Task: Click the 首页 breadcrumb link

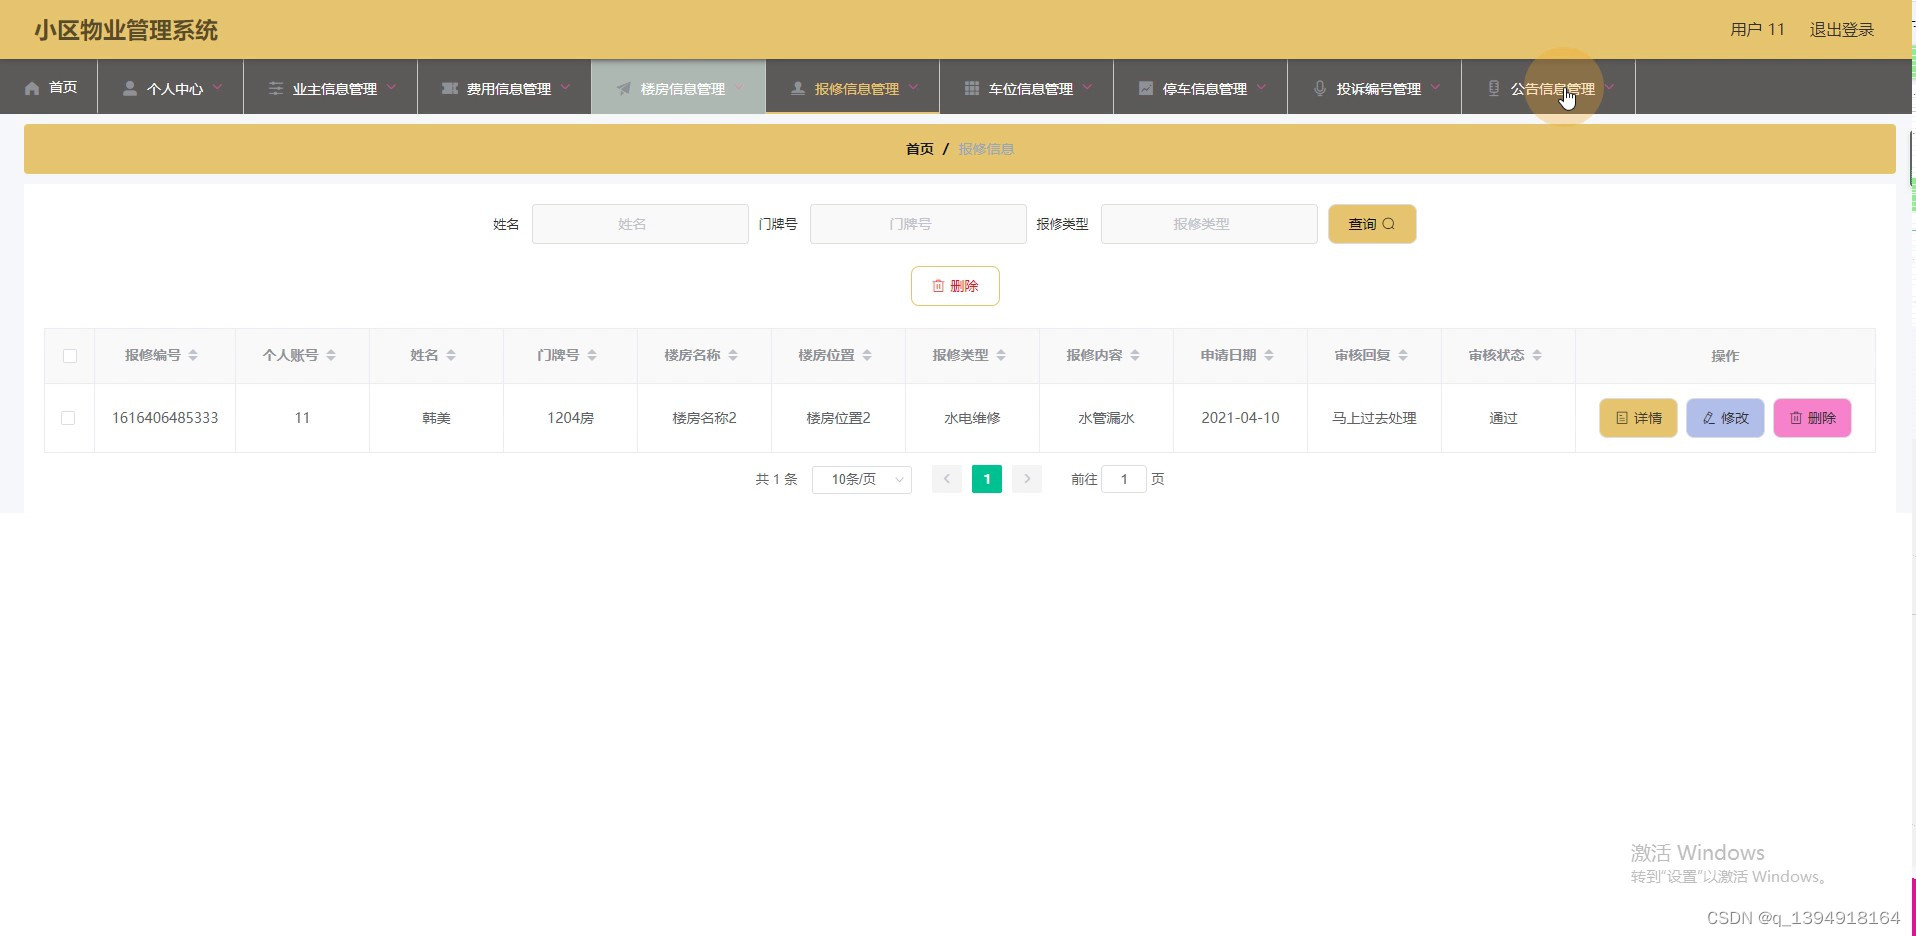Action: pos(919,149)
